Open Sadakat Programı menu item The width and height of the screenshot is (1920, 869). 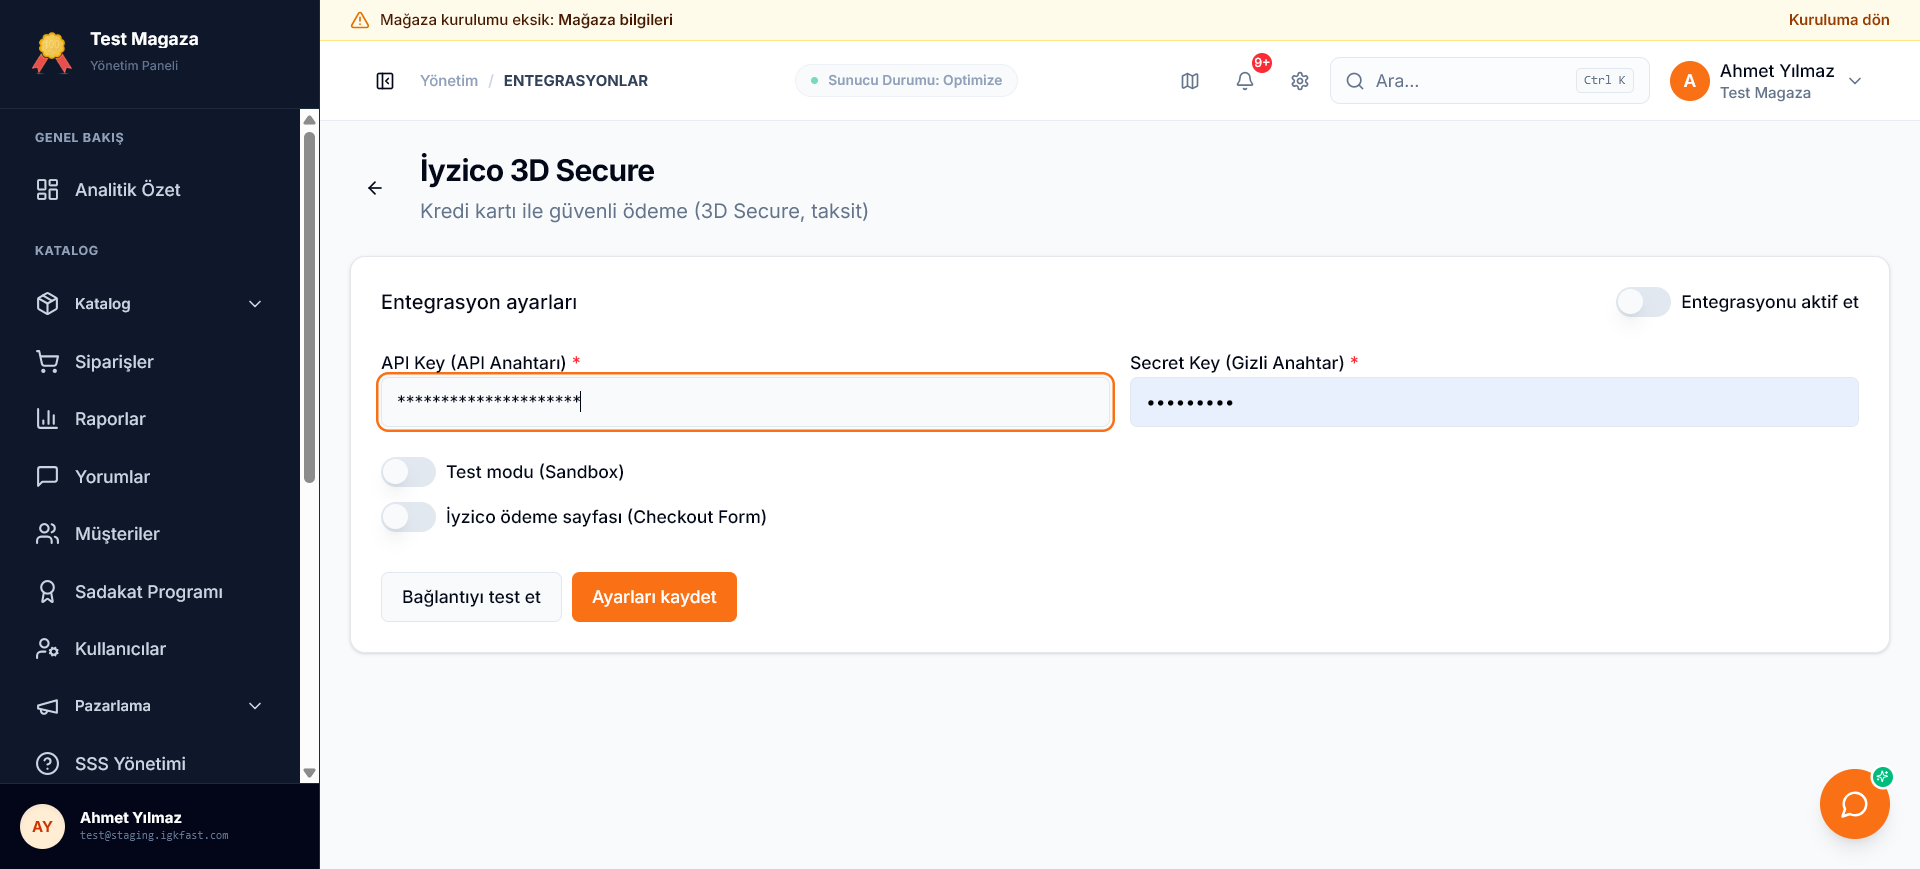152,592
